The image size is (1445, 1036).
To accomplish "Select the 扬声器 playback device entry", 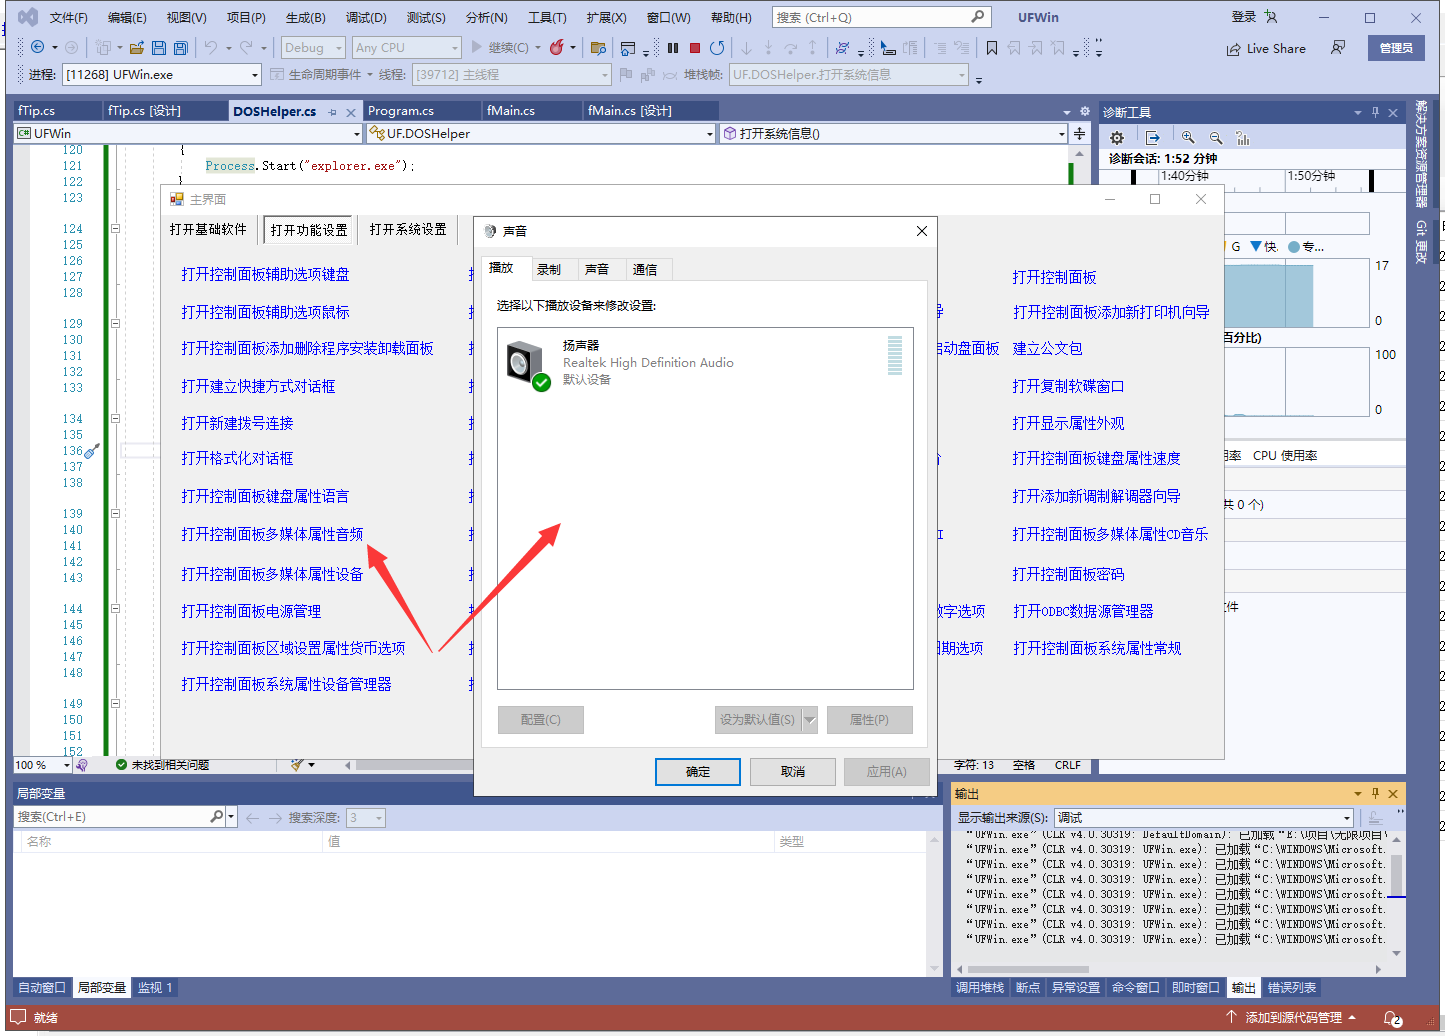I will coord(705,362).
